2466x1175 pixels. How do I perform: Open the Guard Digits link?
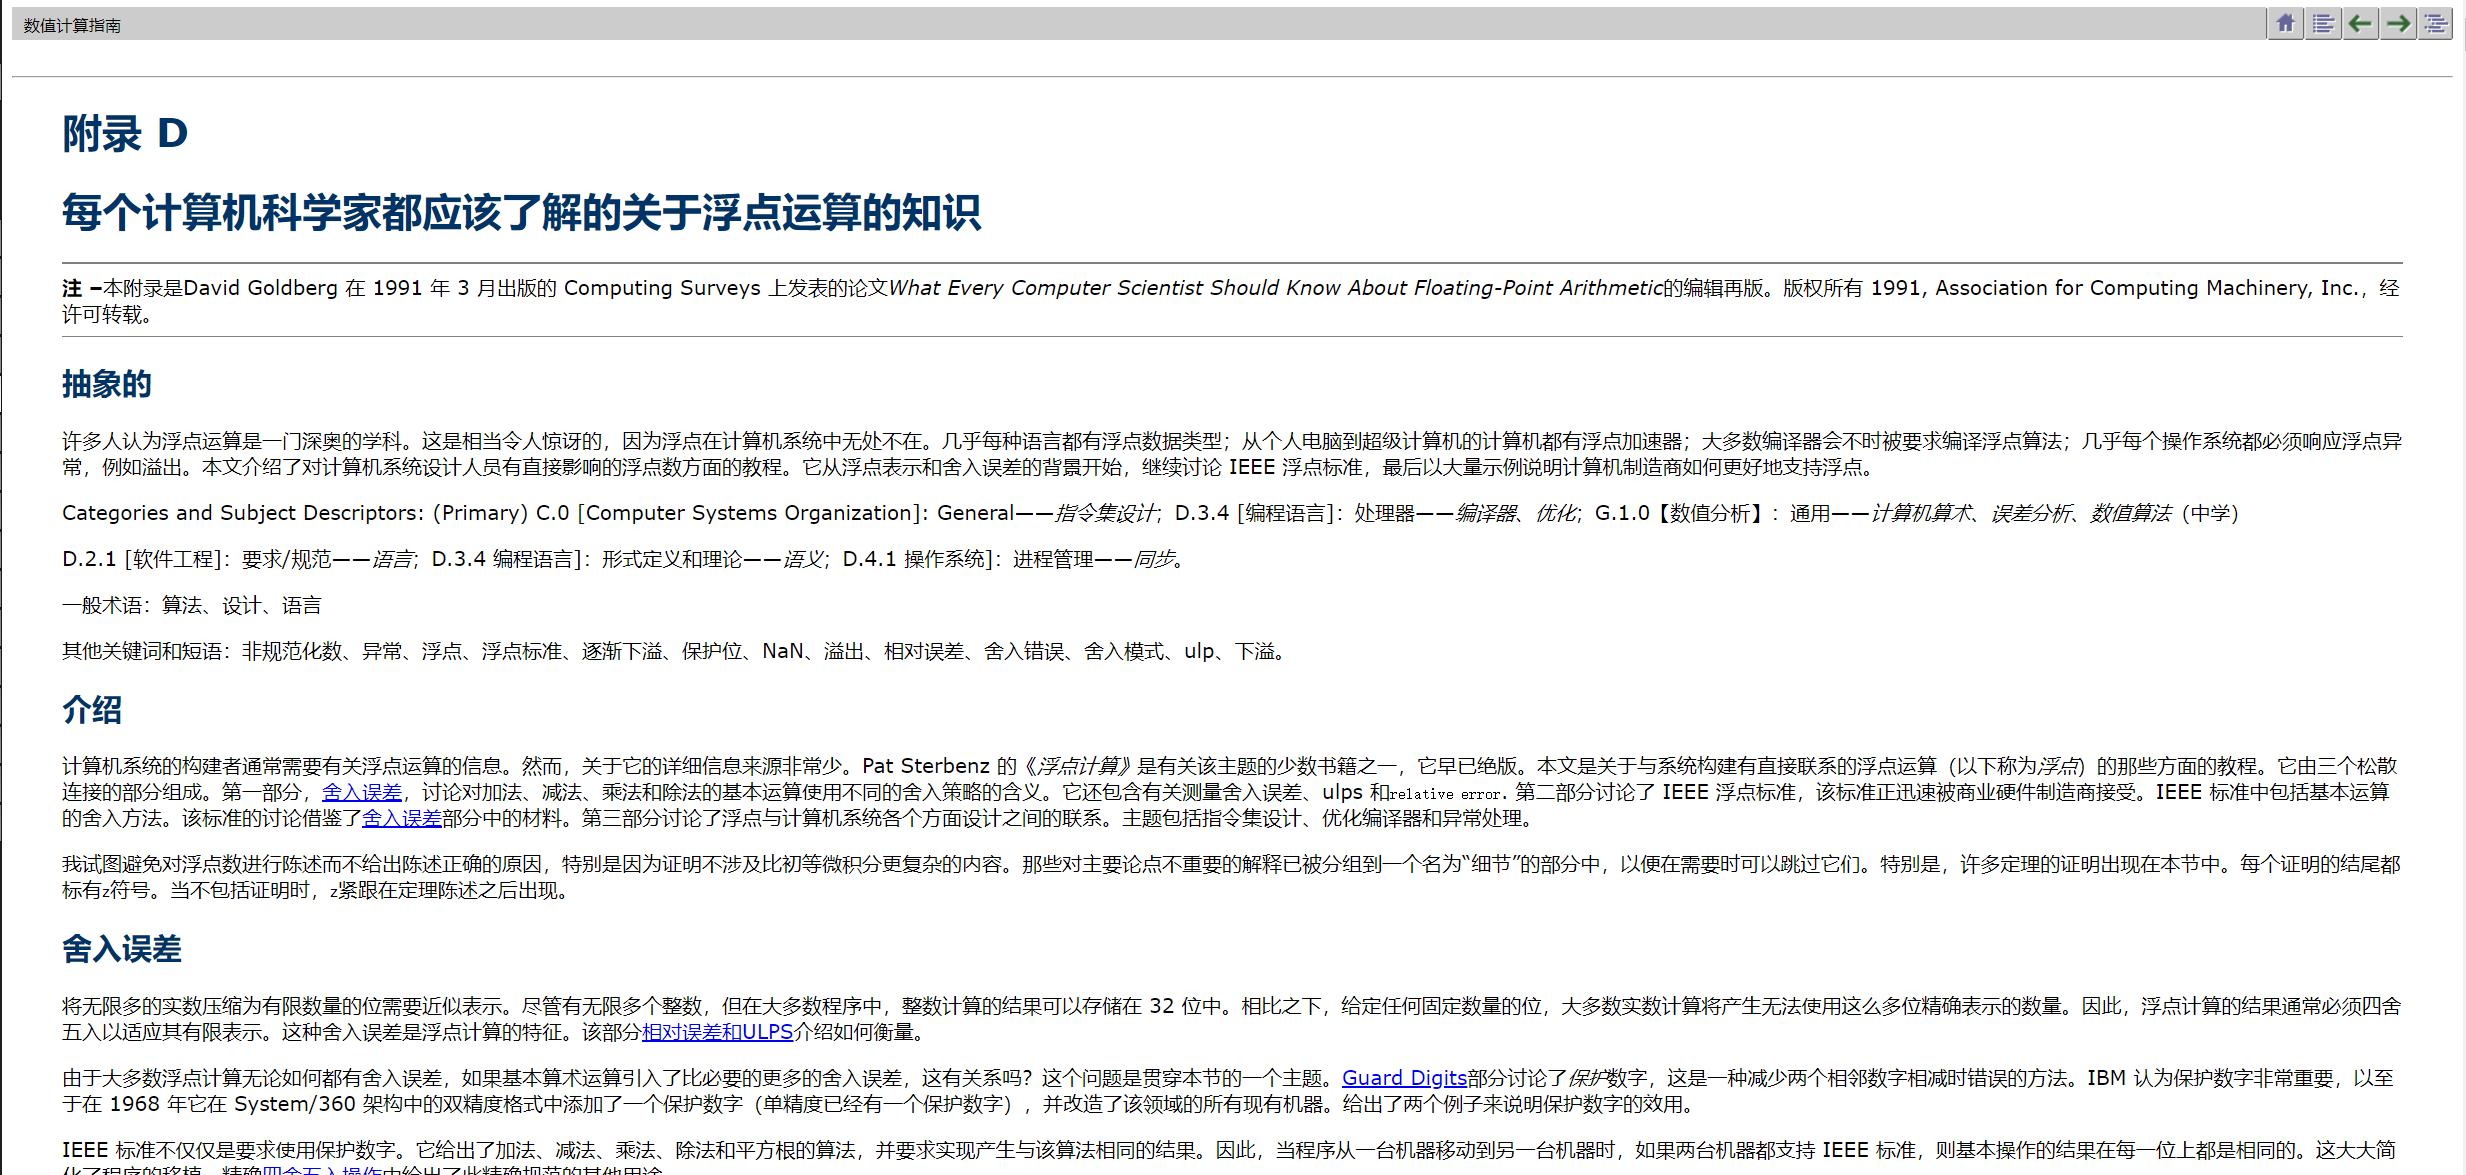(1403, 1078)
